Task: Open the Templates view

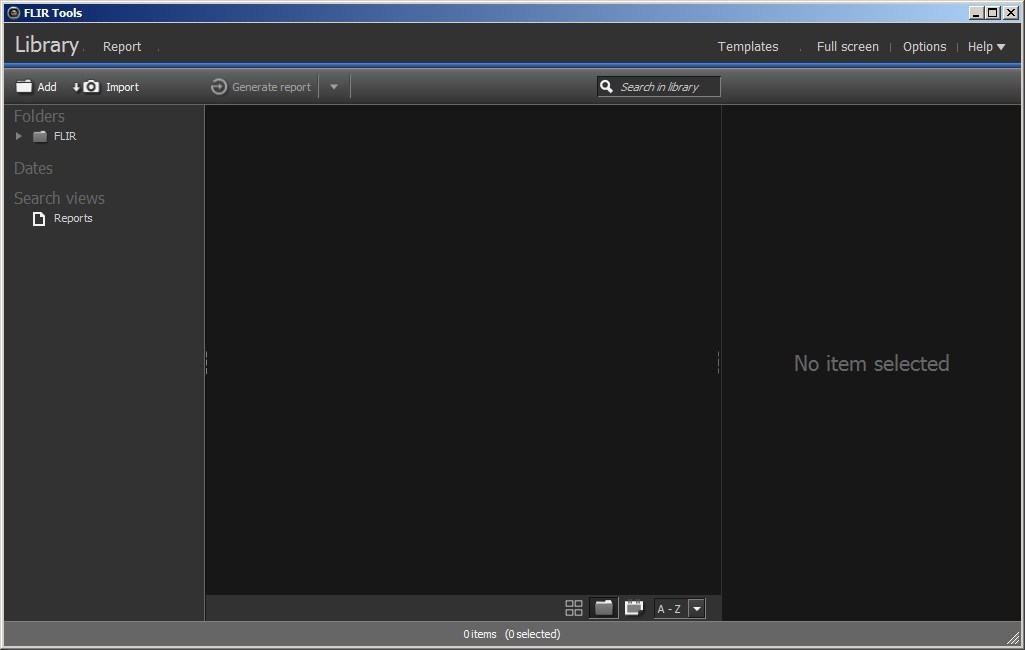Action: click(x=747, y=46)
